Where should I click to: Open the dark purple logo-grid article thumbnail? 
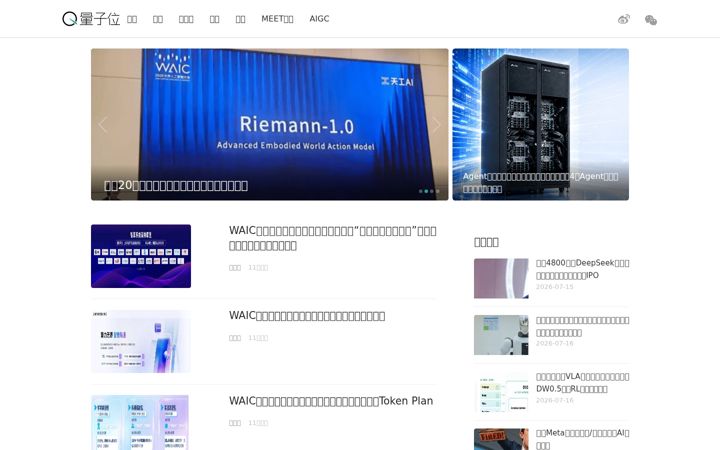(x=141, y=256)
